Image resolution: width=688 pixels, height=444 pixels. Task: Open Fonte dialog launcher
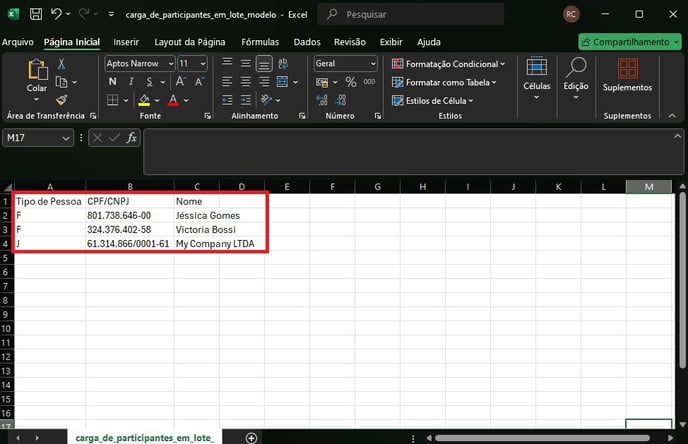(208, 116)
